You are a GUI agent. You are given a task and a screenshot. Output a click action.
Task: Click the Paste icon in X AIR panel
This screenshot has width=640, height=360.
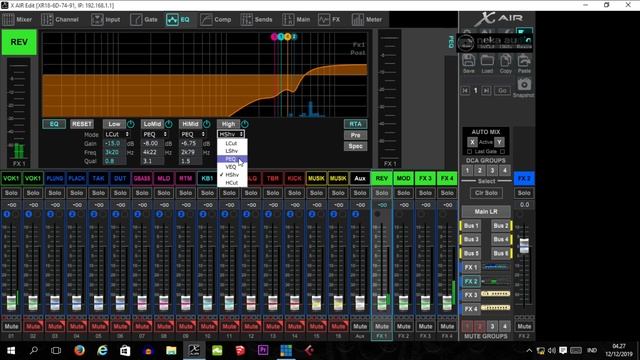pos(524,60)
